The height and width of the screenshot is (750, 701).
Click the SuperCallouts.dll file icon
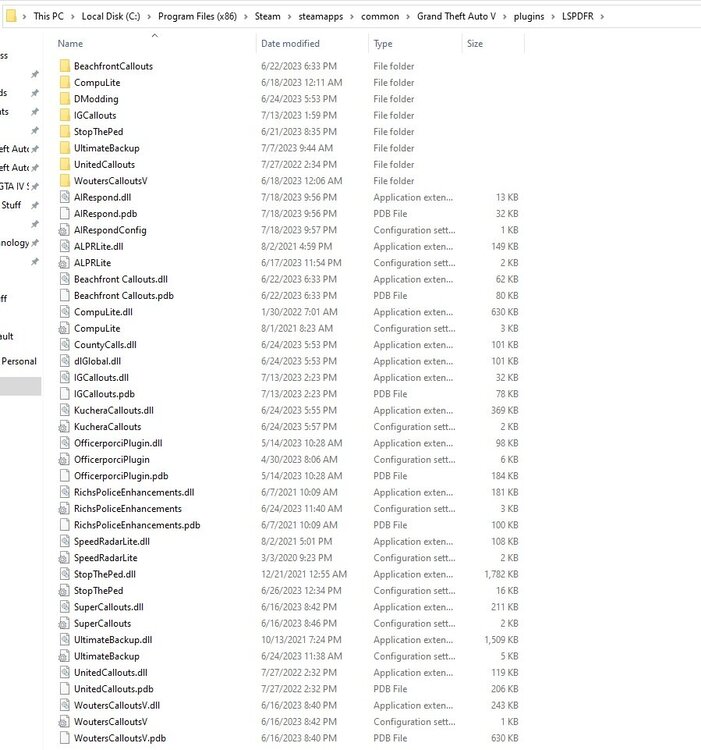click(x=65, y=607)
